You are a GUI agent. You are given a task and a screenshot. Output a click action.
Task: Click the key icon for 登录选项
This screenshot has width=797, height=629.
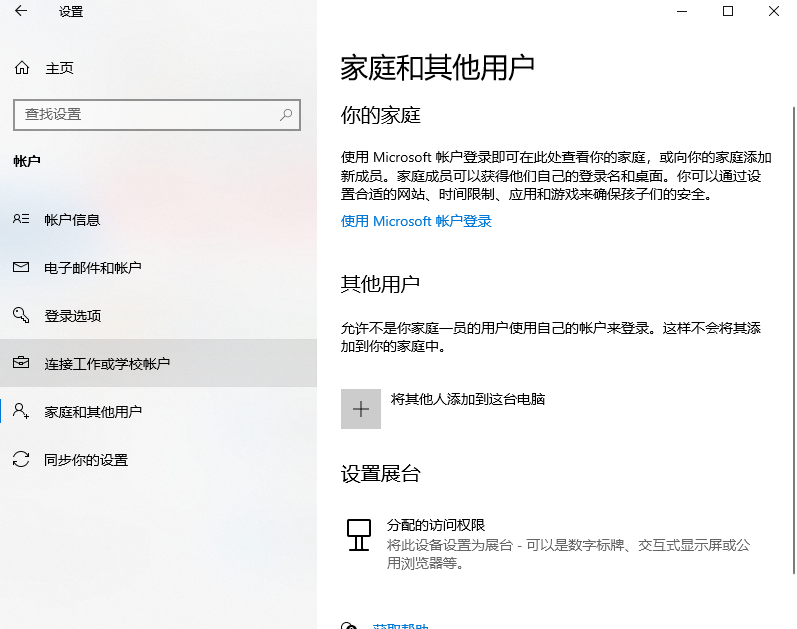(x=21, y=316)
